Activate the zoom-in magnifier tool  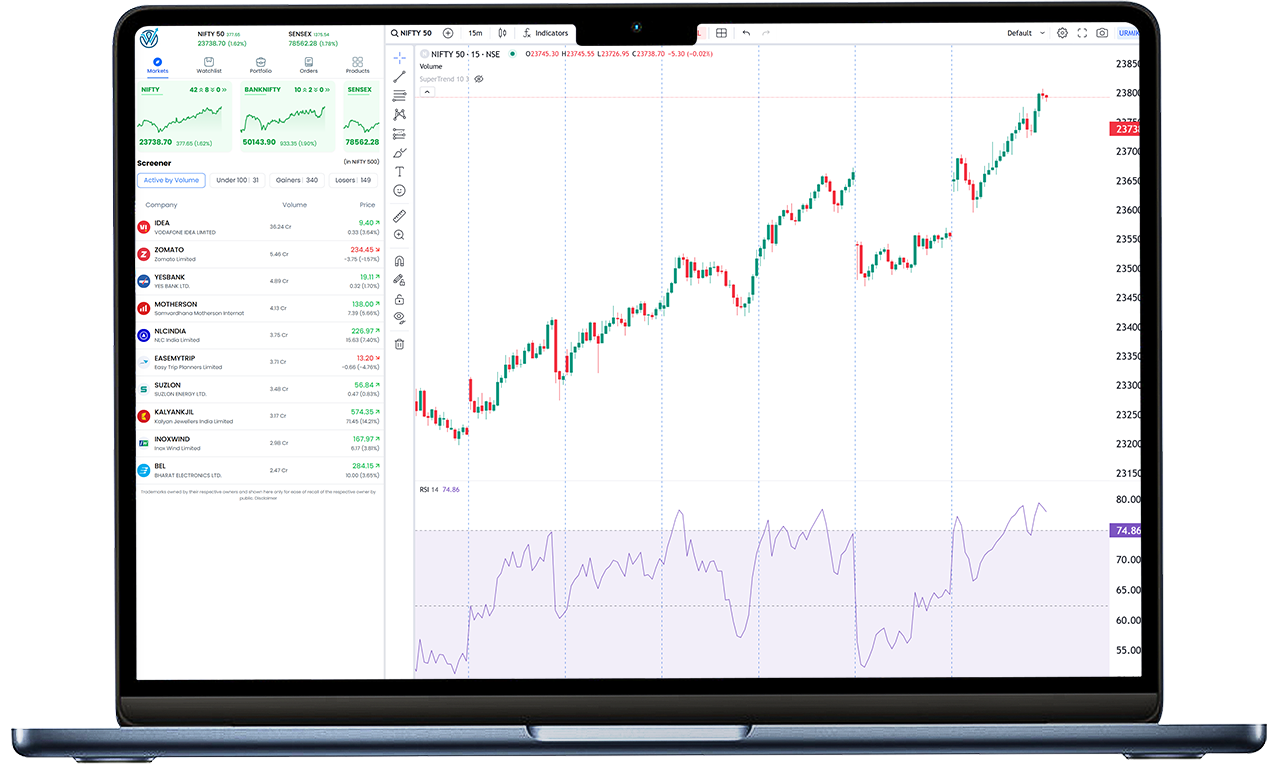(x=399, y=235)
